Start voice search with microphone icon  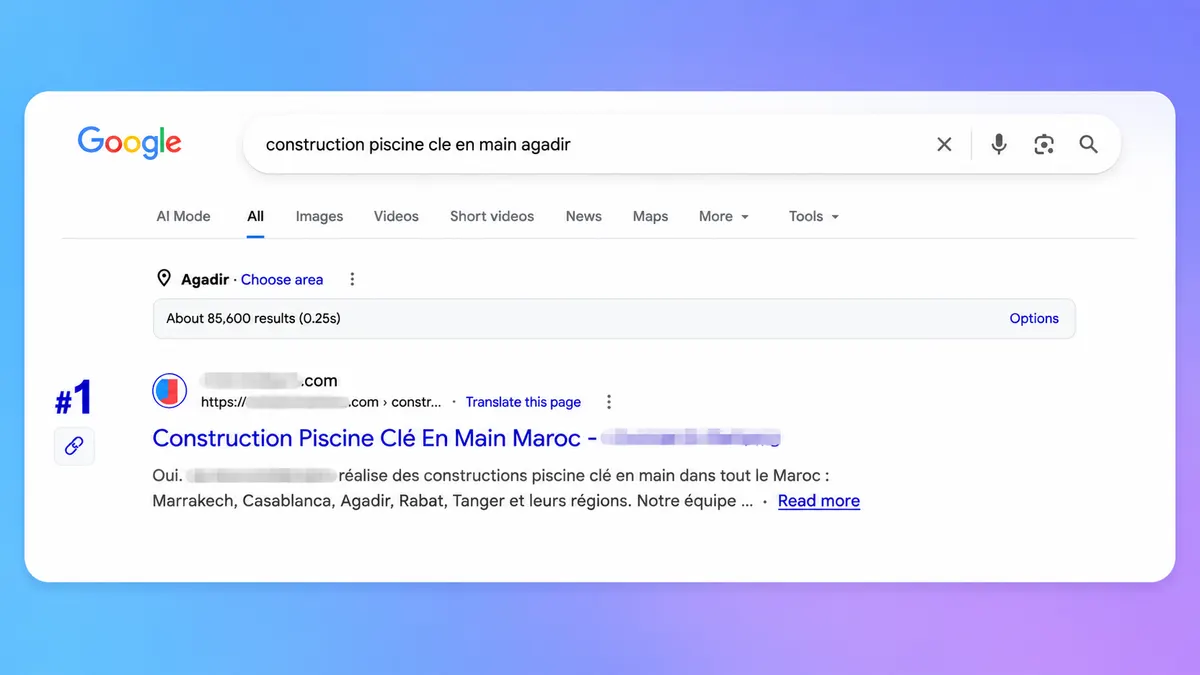[999, 144]
